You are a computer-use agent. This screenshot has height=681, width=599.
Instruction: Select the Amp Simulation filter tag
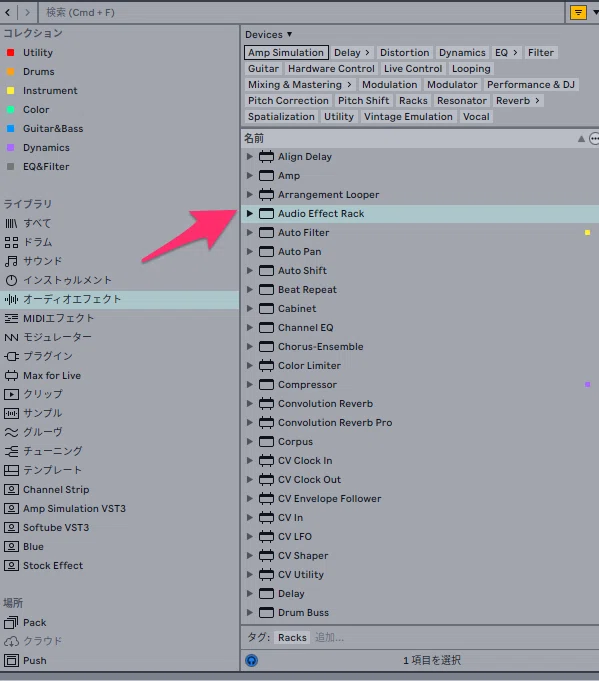286,53
